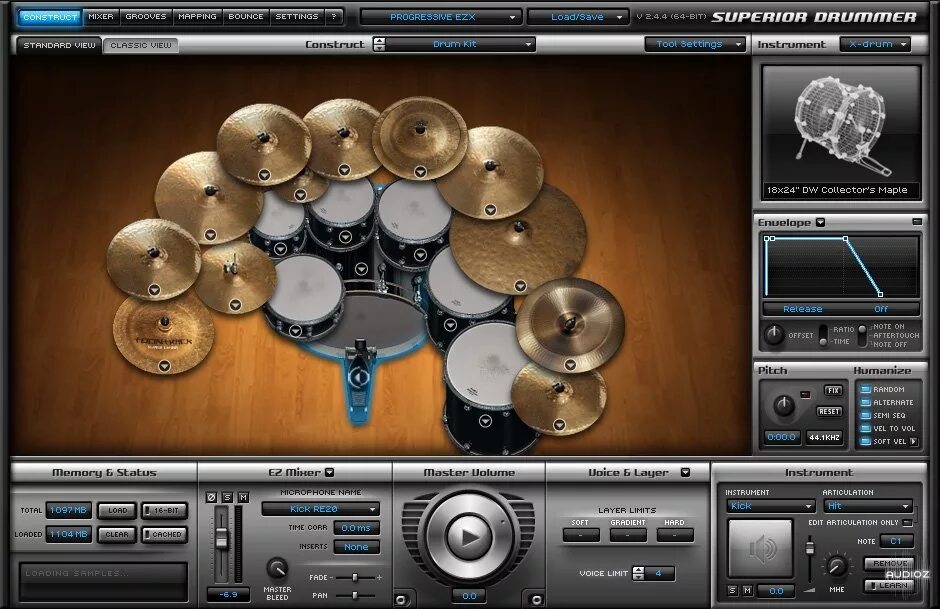Click the Construct up/down stepper arrows
The image size is (940, 609).
pos(379,44)
